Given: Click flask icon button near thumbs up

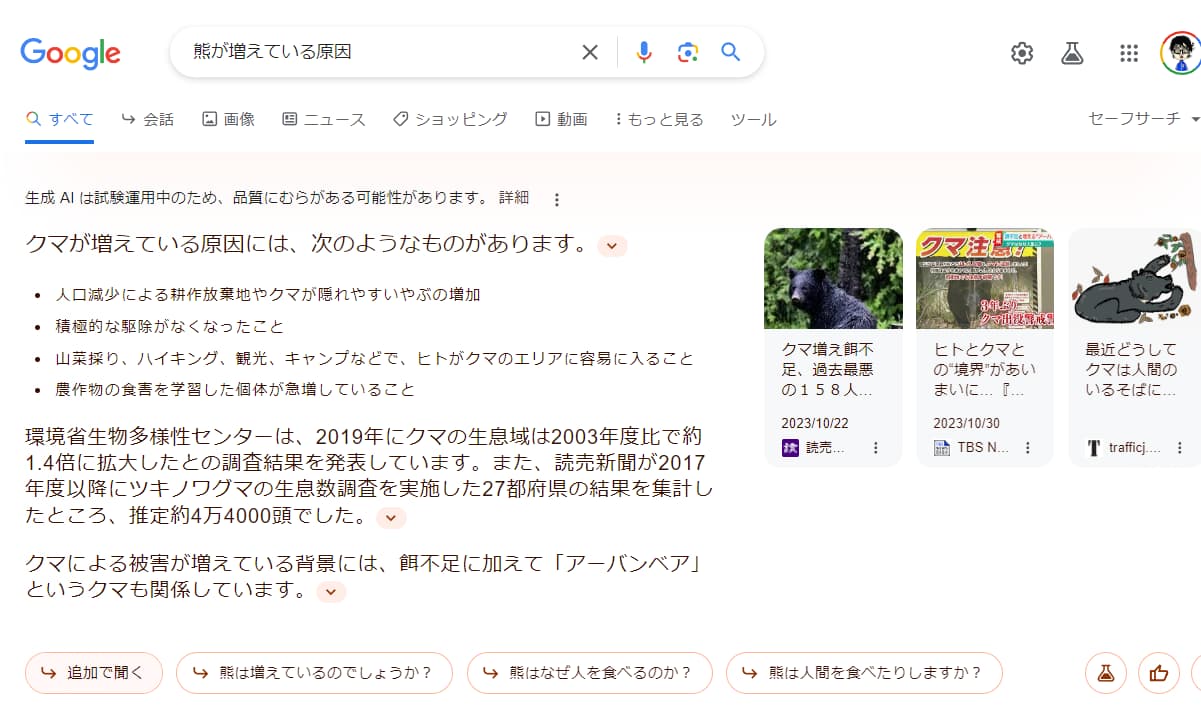Looking at the screenshot, I should coord(1106,673).
